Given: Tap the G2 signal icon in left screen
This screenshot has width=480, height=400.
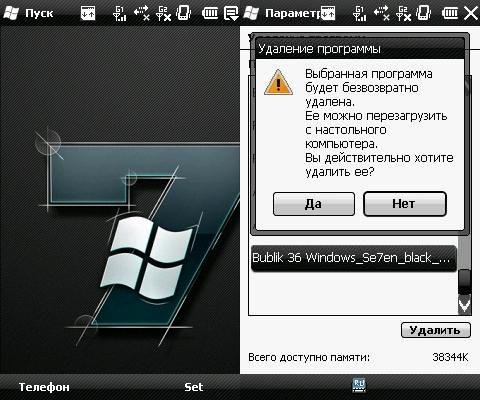Looking at the screenshot, I should [x=164, y=13].
